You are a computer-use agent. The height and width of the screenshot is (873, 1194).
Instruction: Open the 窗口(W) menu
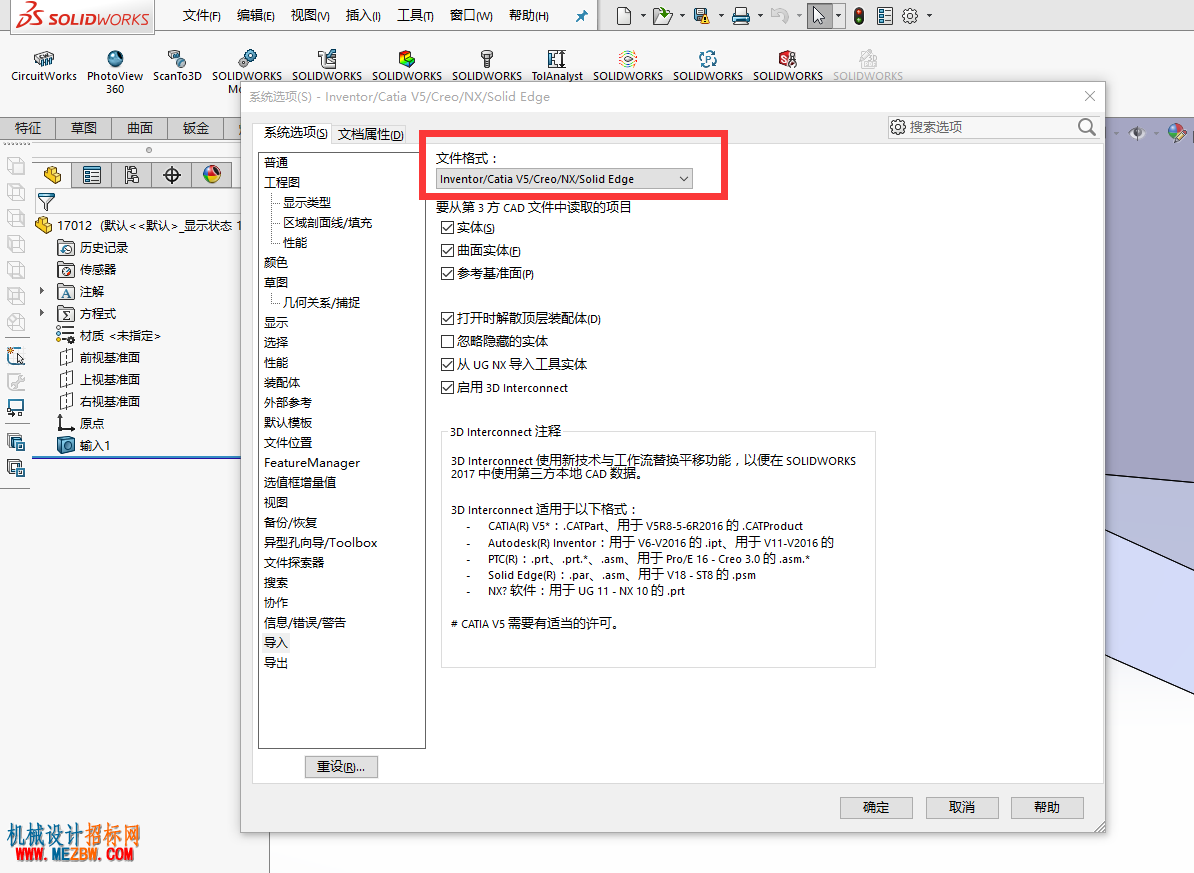pos(471,15)
